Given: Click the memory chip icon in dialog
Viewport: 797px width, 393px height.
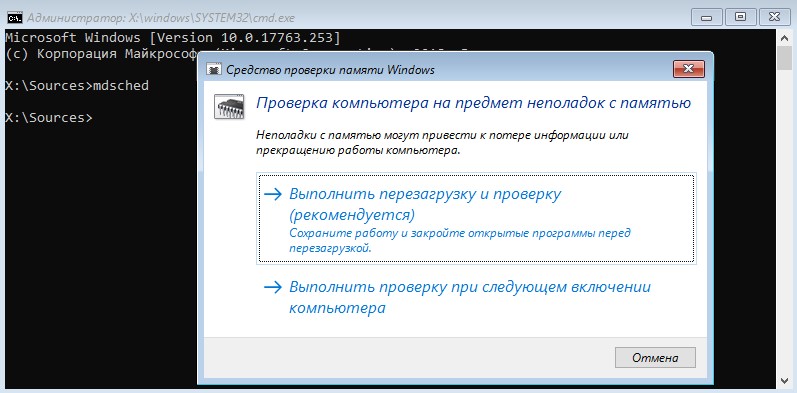Looking at the screenshot, I should 229,106.
